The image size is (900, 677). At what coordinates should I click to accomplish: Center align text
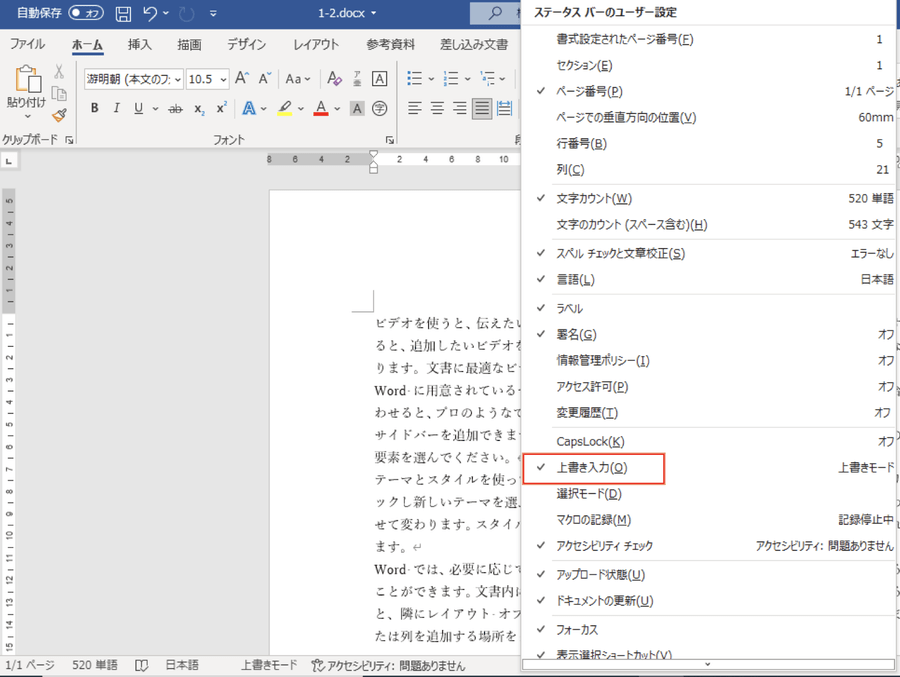click(x=437, y=108)
